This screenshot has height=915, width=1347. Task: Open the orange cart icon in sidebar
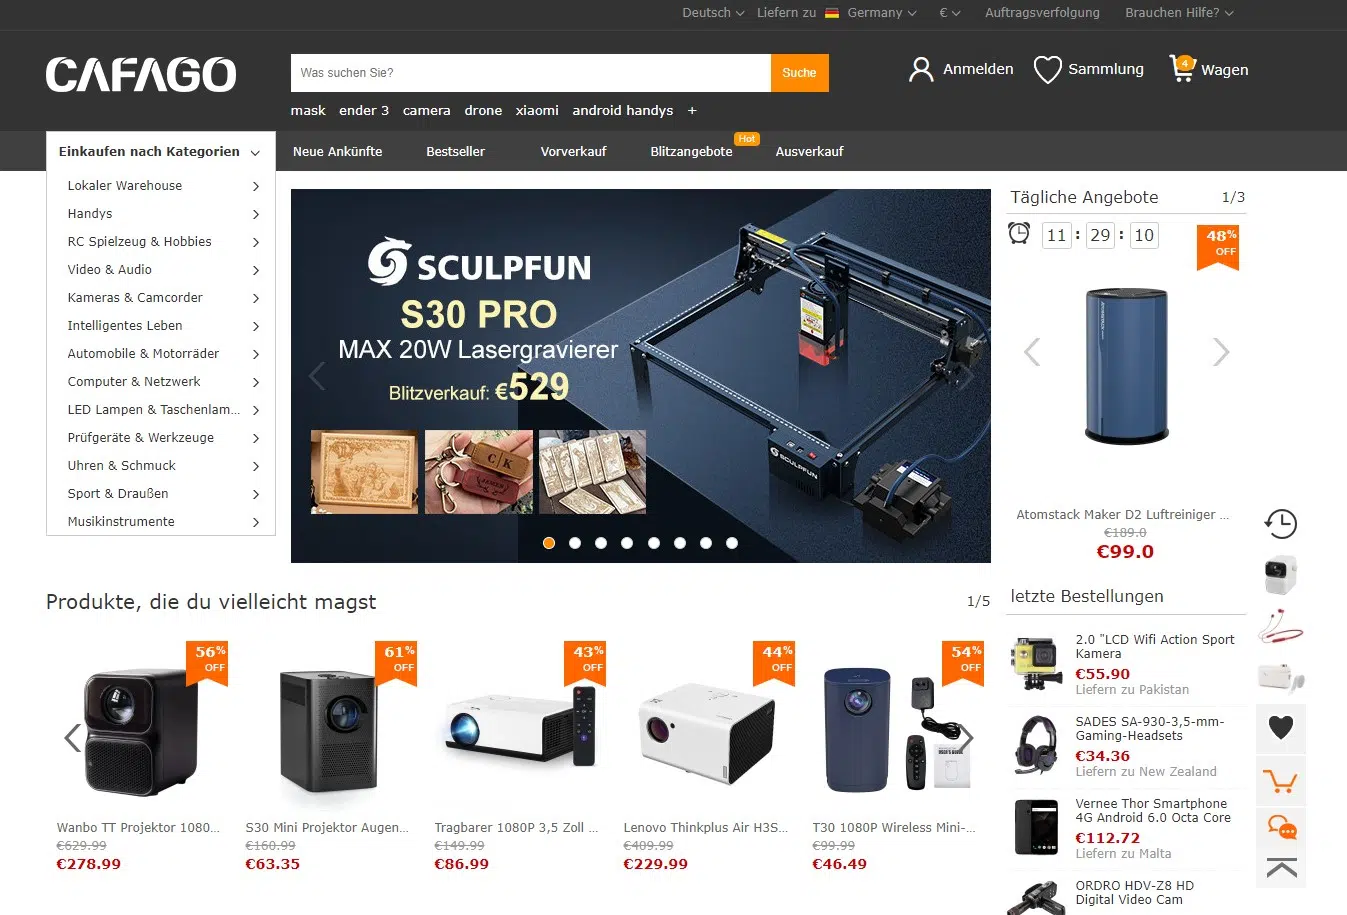coord(1281,781)
